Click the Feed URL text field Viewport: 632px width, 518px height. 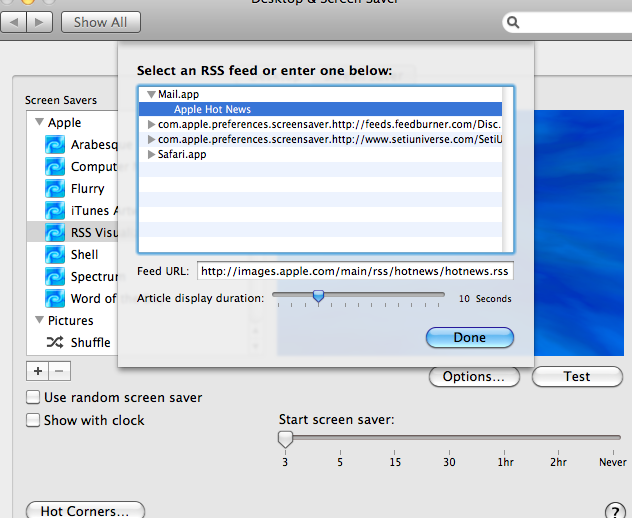[355, 271]
